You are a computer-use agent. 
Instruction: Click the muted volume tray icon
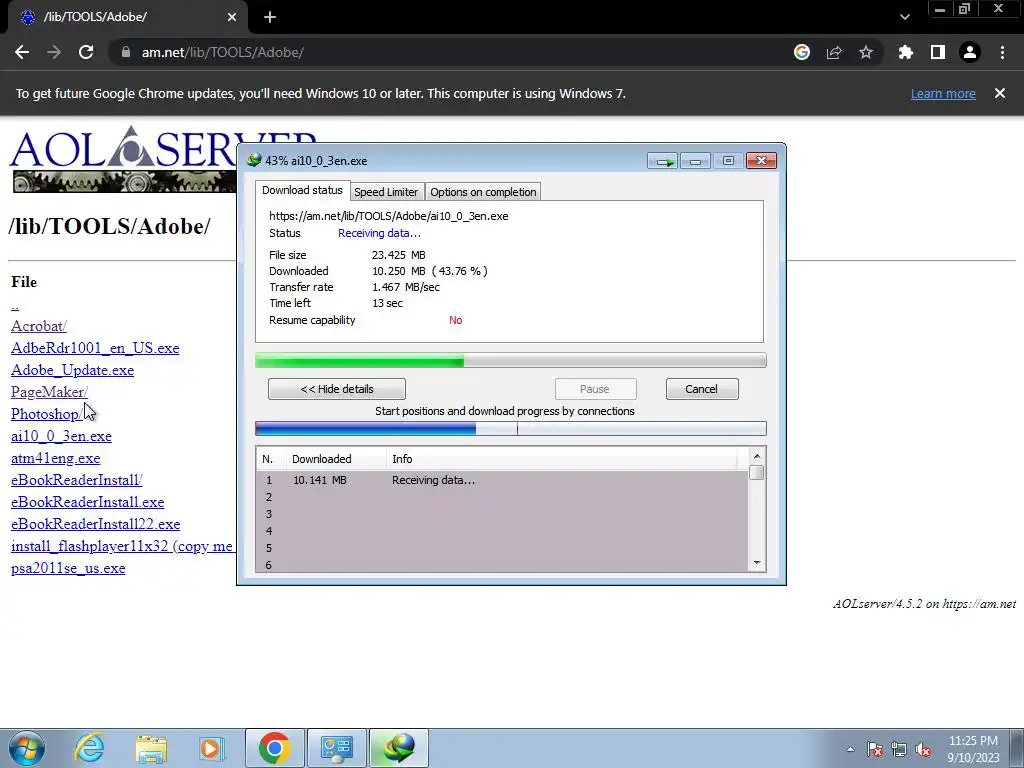[x=923, y=749]
